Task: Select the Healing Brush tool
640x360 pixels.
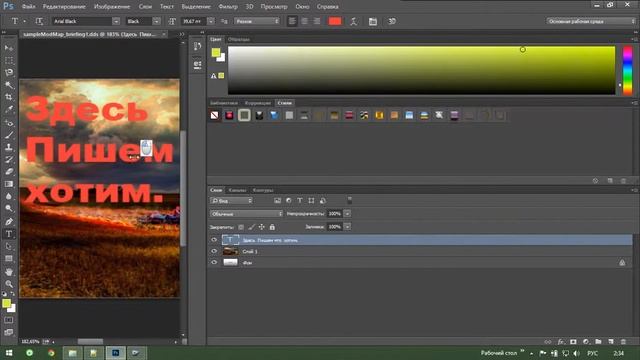Action: (x=9, y=122)
